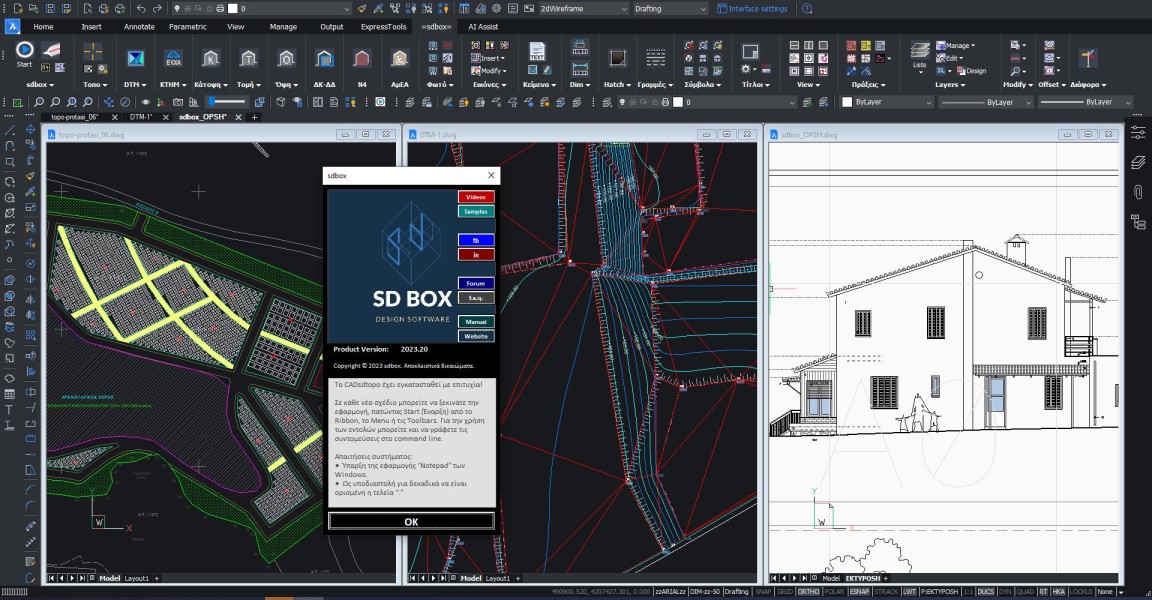Screen dimensions: 1152x600
Task: Click the N4 red building icon
Action: pyautogui.click(x=361, y=59)
